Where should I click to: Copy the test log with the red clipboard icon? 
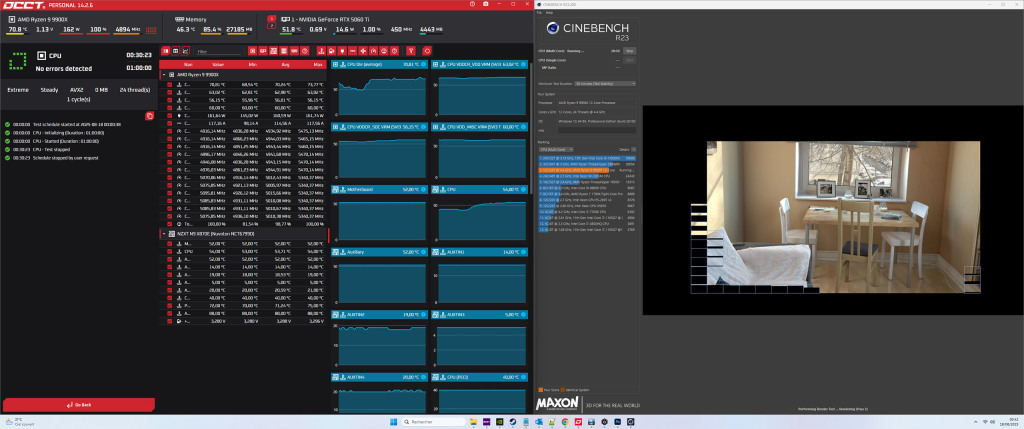coord(150,116)
